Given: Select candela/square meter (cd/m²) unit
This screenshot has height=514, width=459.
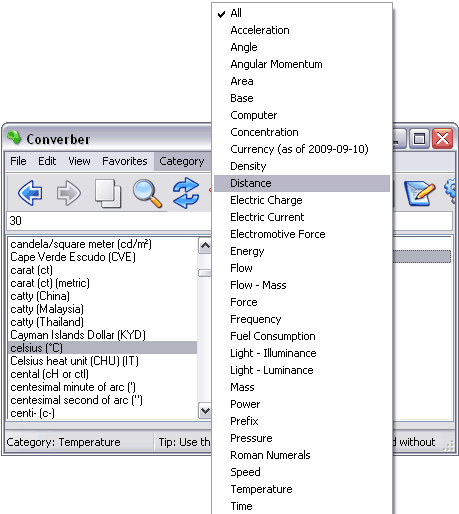Looking at the screenshot, I should pyautogui.click(x=102, y=244).
